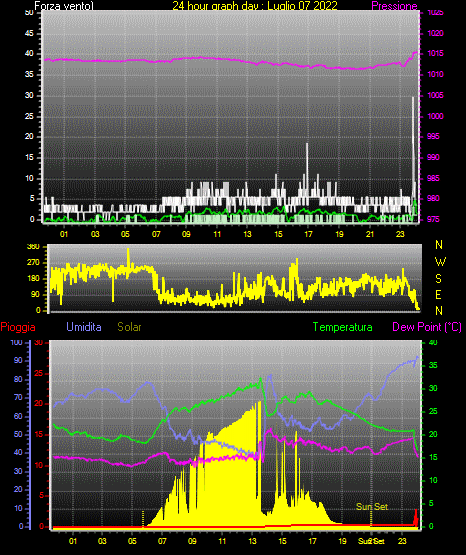Click the 1000 pressure axis value
The image size is (466, 555).
coord(435,116)
